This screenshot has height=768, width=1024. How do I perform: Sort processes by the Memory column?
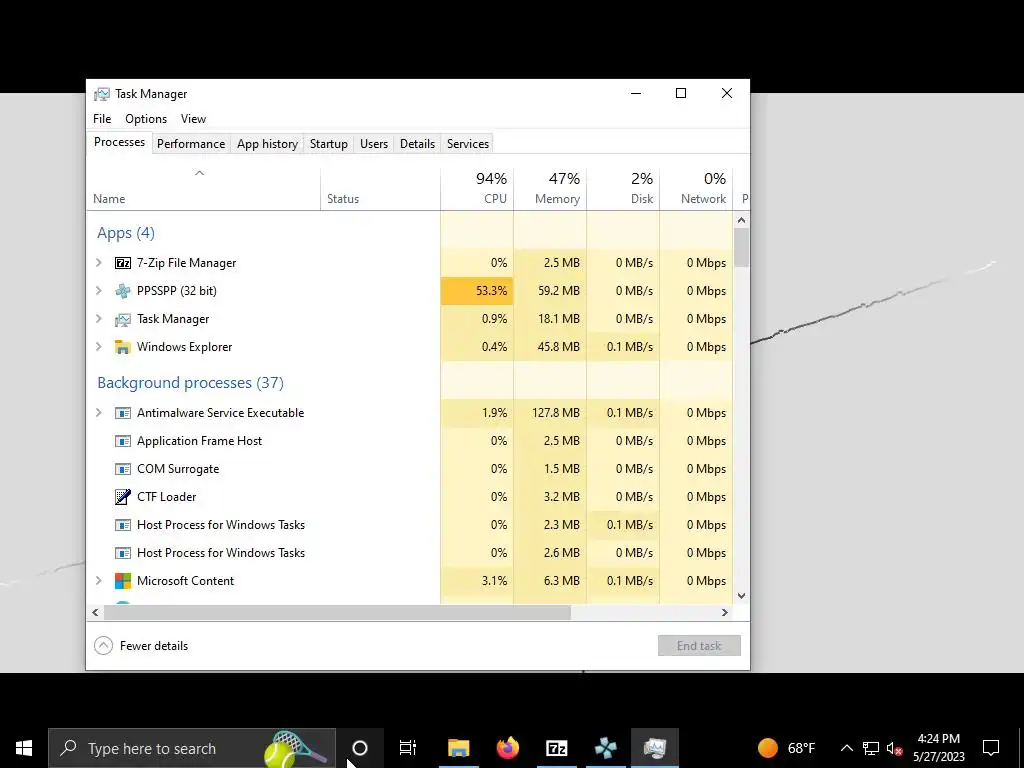tap(551, 189)
